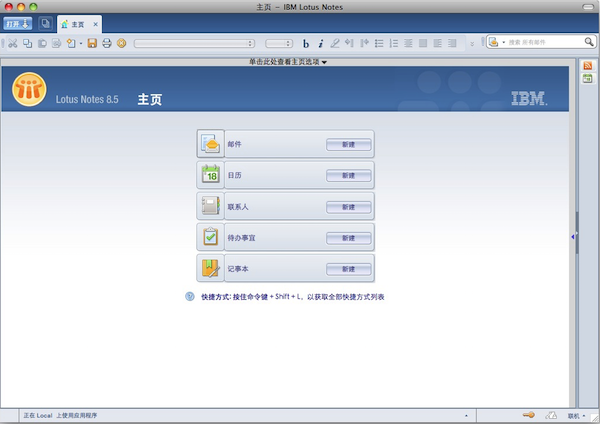The width and height of the screenshot is (600, 424).
Task: Click the highlighter pen icon
Action: (x=335, y=43)
